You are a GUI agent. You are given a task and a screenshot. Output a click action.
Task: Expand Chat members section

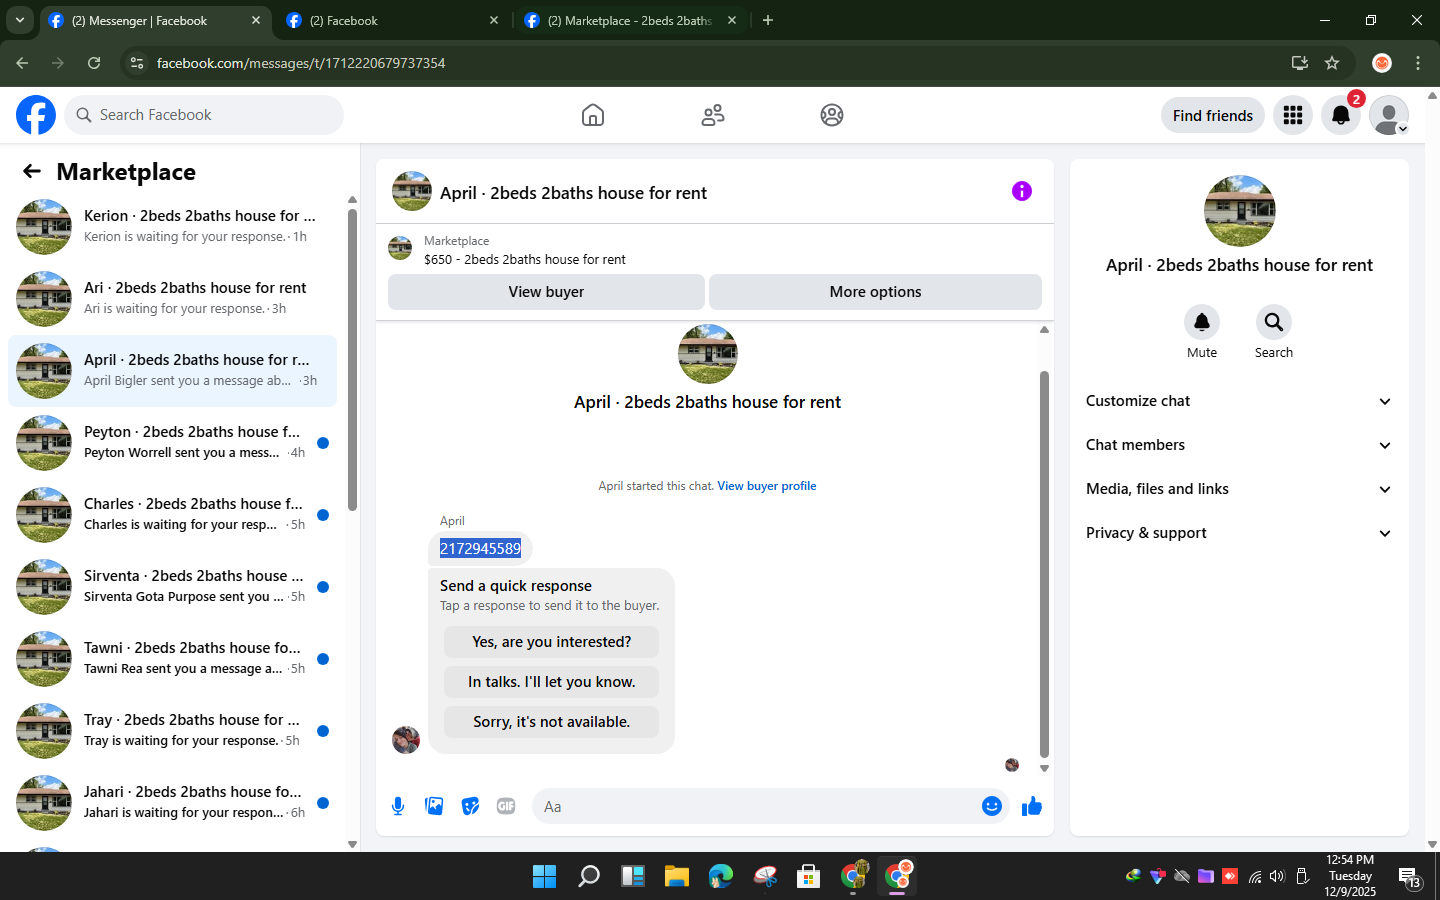click(x=1239, y=445)
